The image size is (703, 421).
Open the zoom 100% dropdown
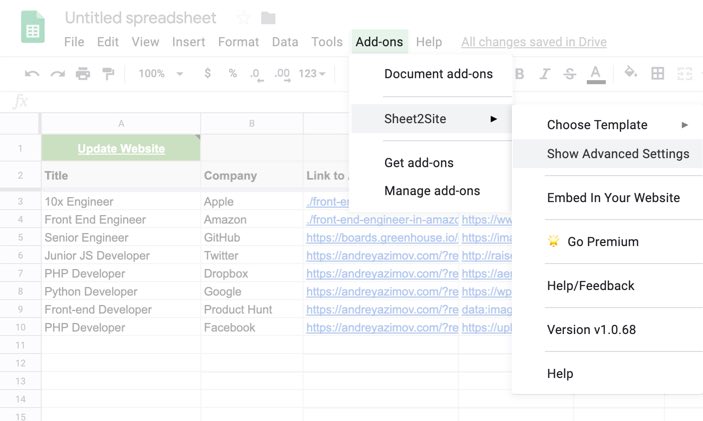pos(161,74)
